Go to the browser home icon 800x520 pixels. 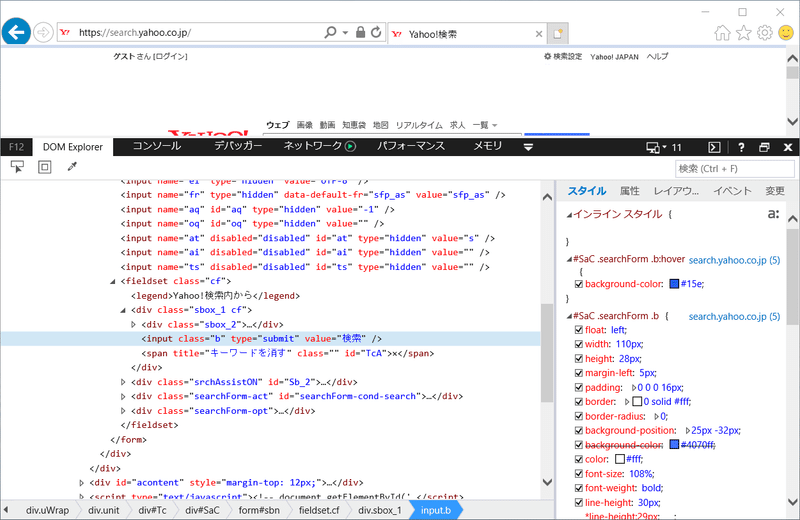[x=722, y=33]
